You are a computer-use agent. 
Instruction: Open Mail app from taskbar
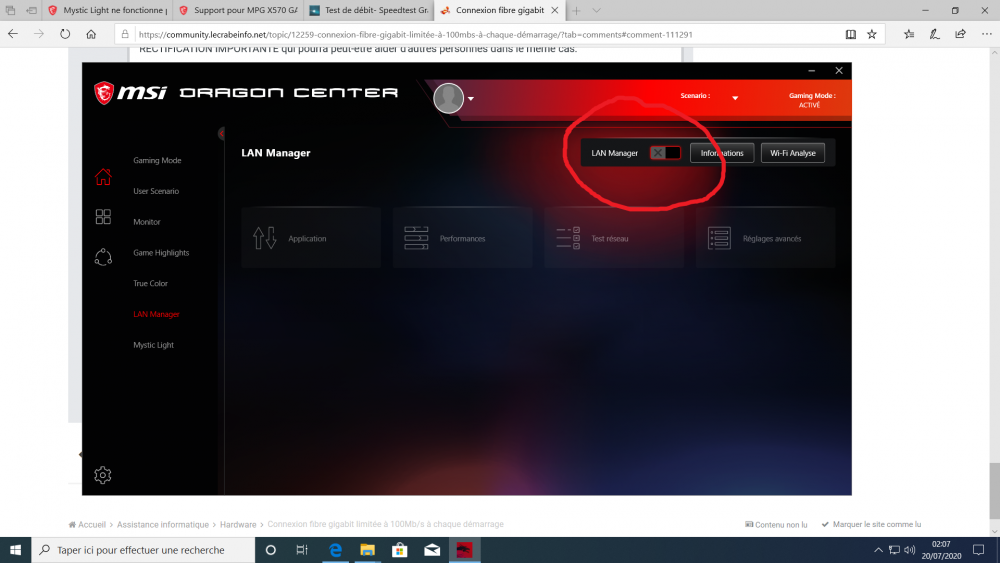pos(432,550)
